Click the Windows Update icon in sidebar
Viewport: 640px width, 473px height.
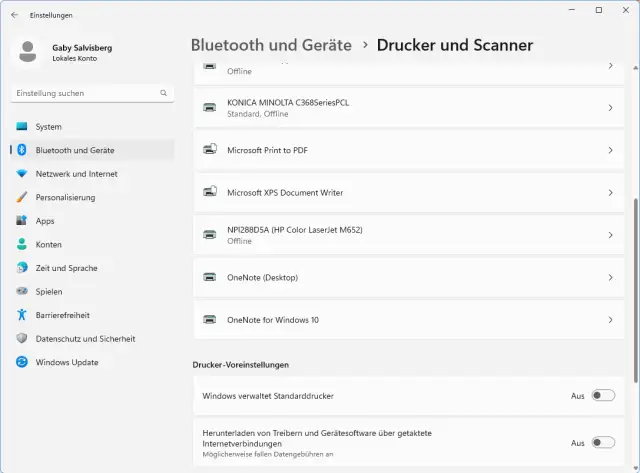click(x=21, y=362)
